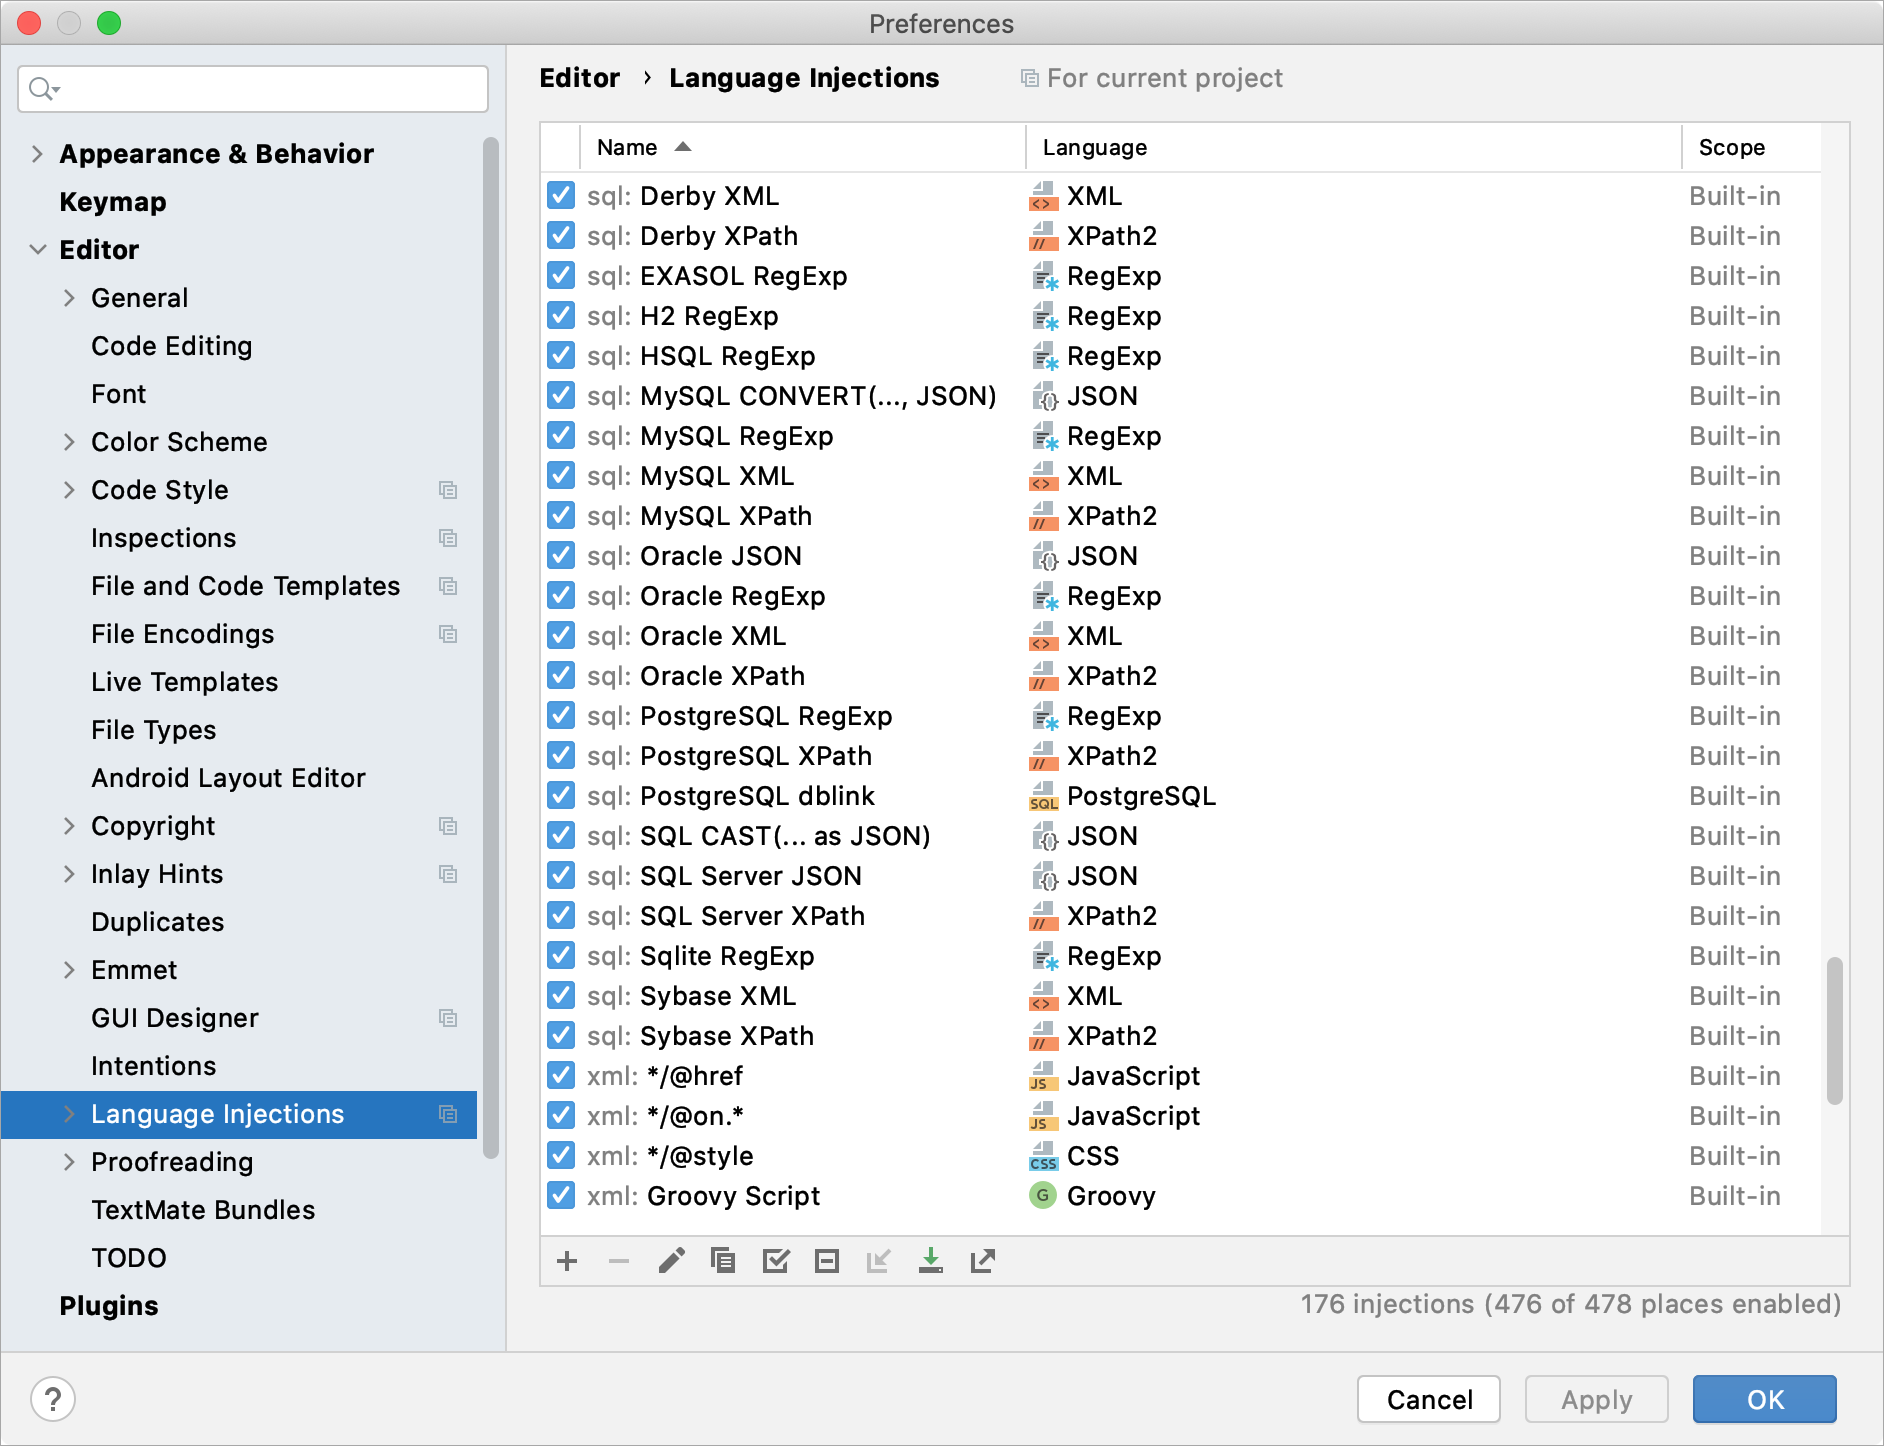Click the injections table scrollbar thumb
1884x1446 pixels.
(x=1834, y=1030)
